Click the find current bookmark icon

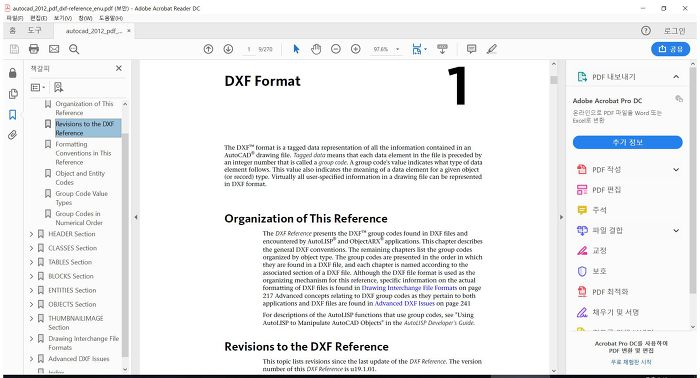[58, 87]
